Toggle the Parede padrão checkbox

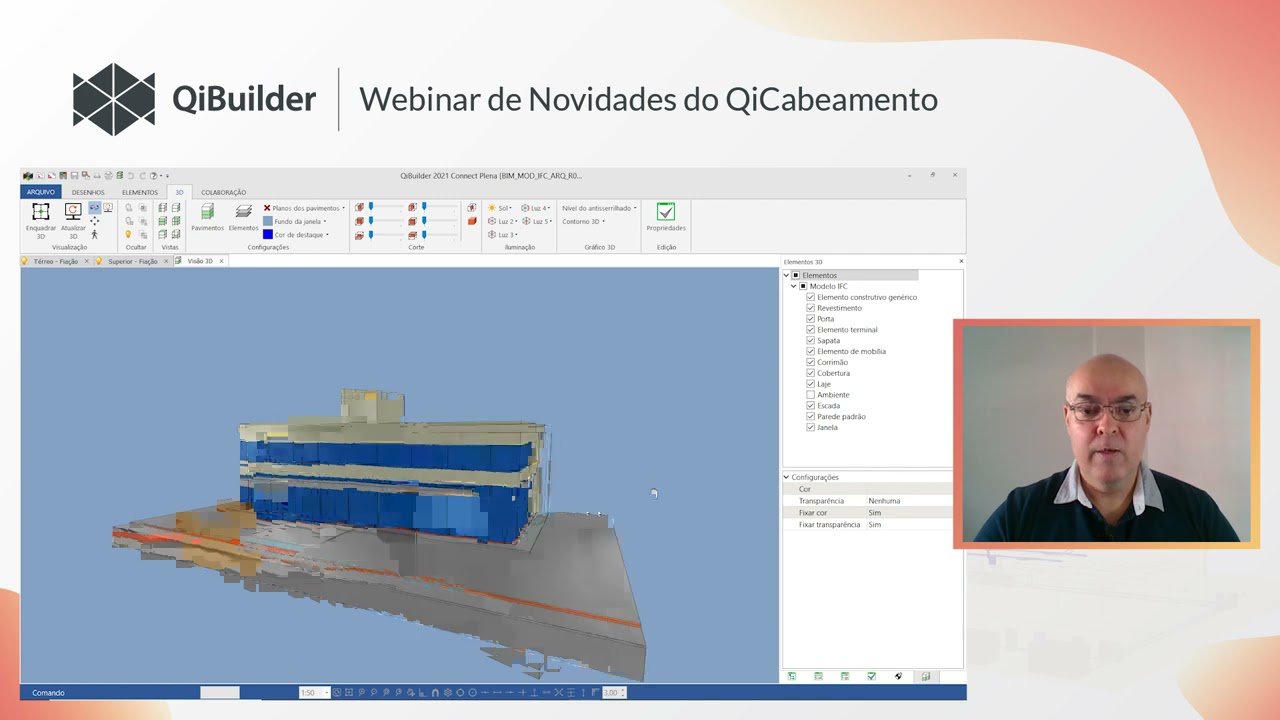pyautogui.click(x=811, y=417)
